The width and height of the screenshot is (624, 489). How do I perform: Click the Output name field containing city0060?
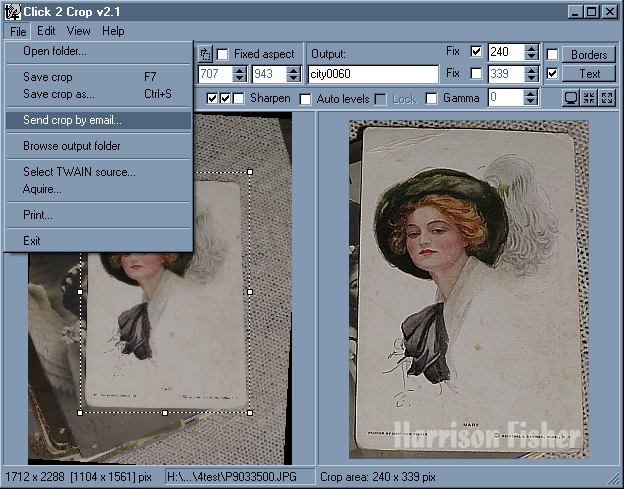(x=373, y=74)
